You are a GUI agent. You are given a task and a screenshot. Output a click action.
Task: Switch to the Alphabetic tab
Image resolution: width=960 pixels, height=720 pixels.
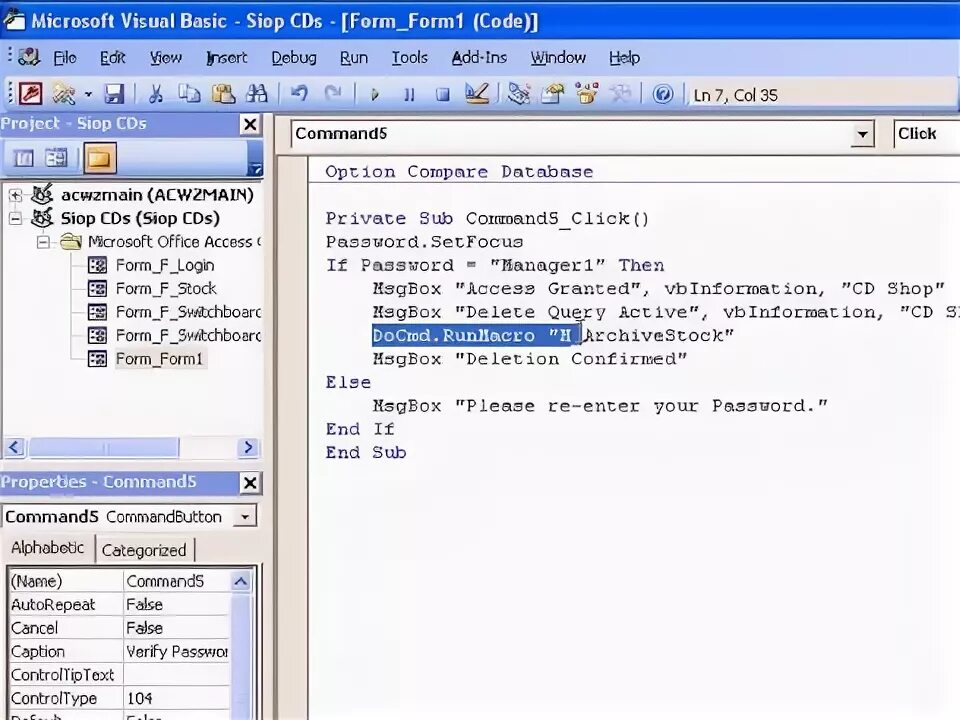[x=47, y=548]
